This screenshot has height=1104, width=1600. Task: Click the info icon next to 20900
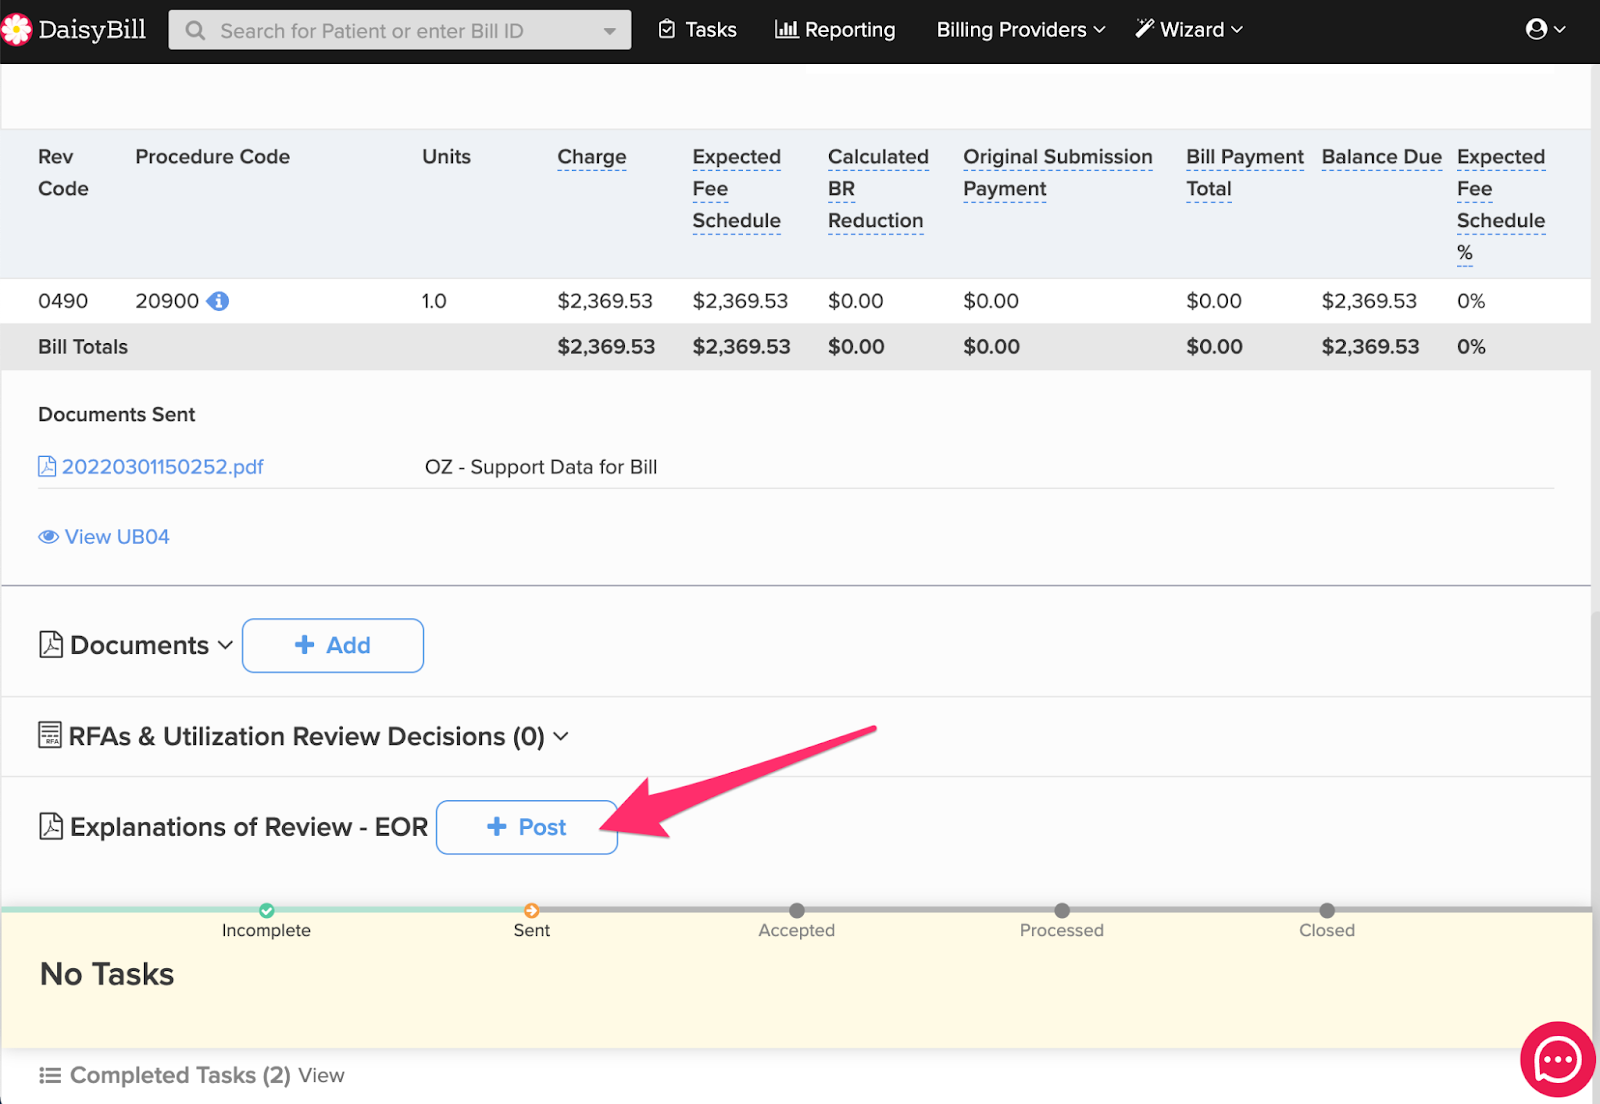[218, 301]
